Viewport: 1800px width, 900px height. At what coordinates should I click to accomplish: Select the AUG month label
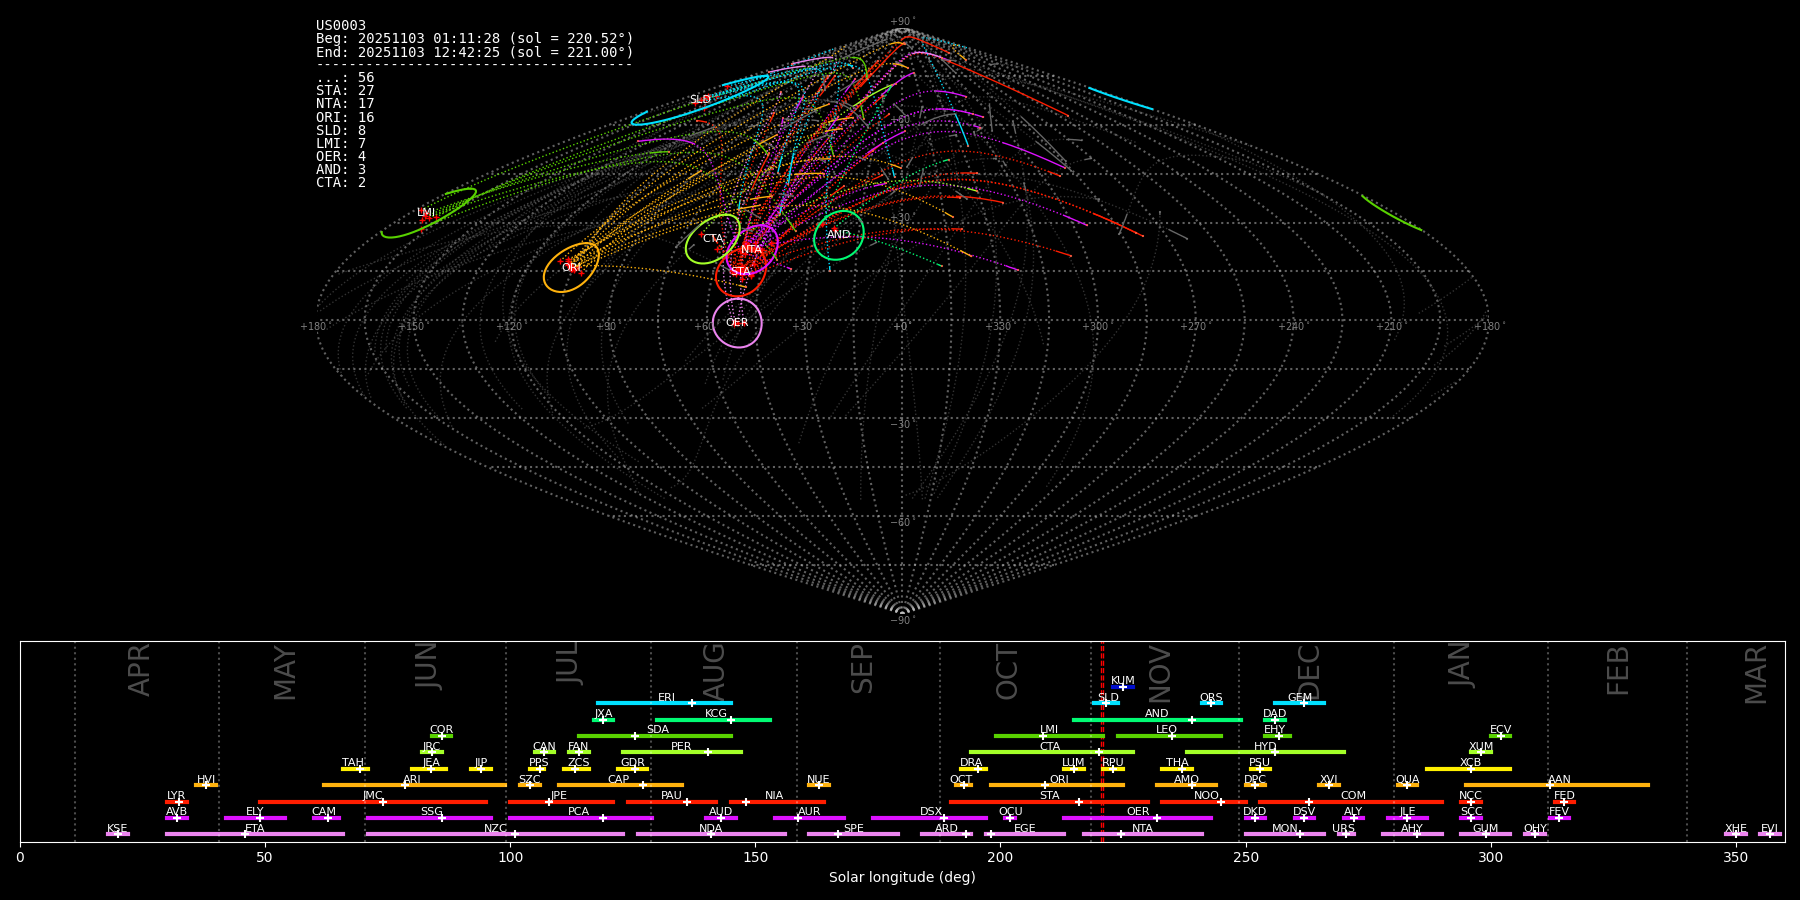(x=714, y=672)
